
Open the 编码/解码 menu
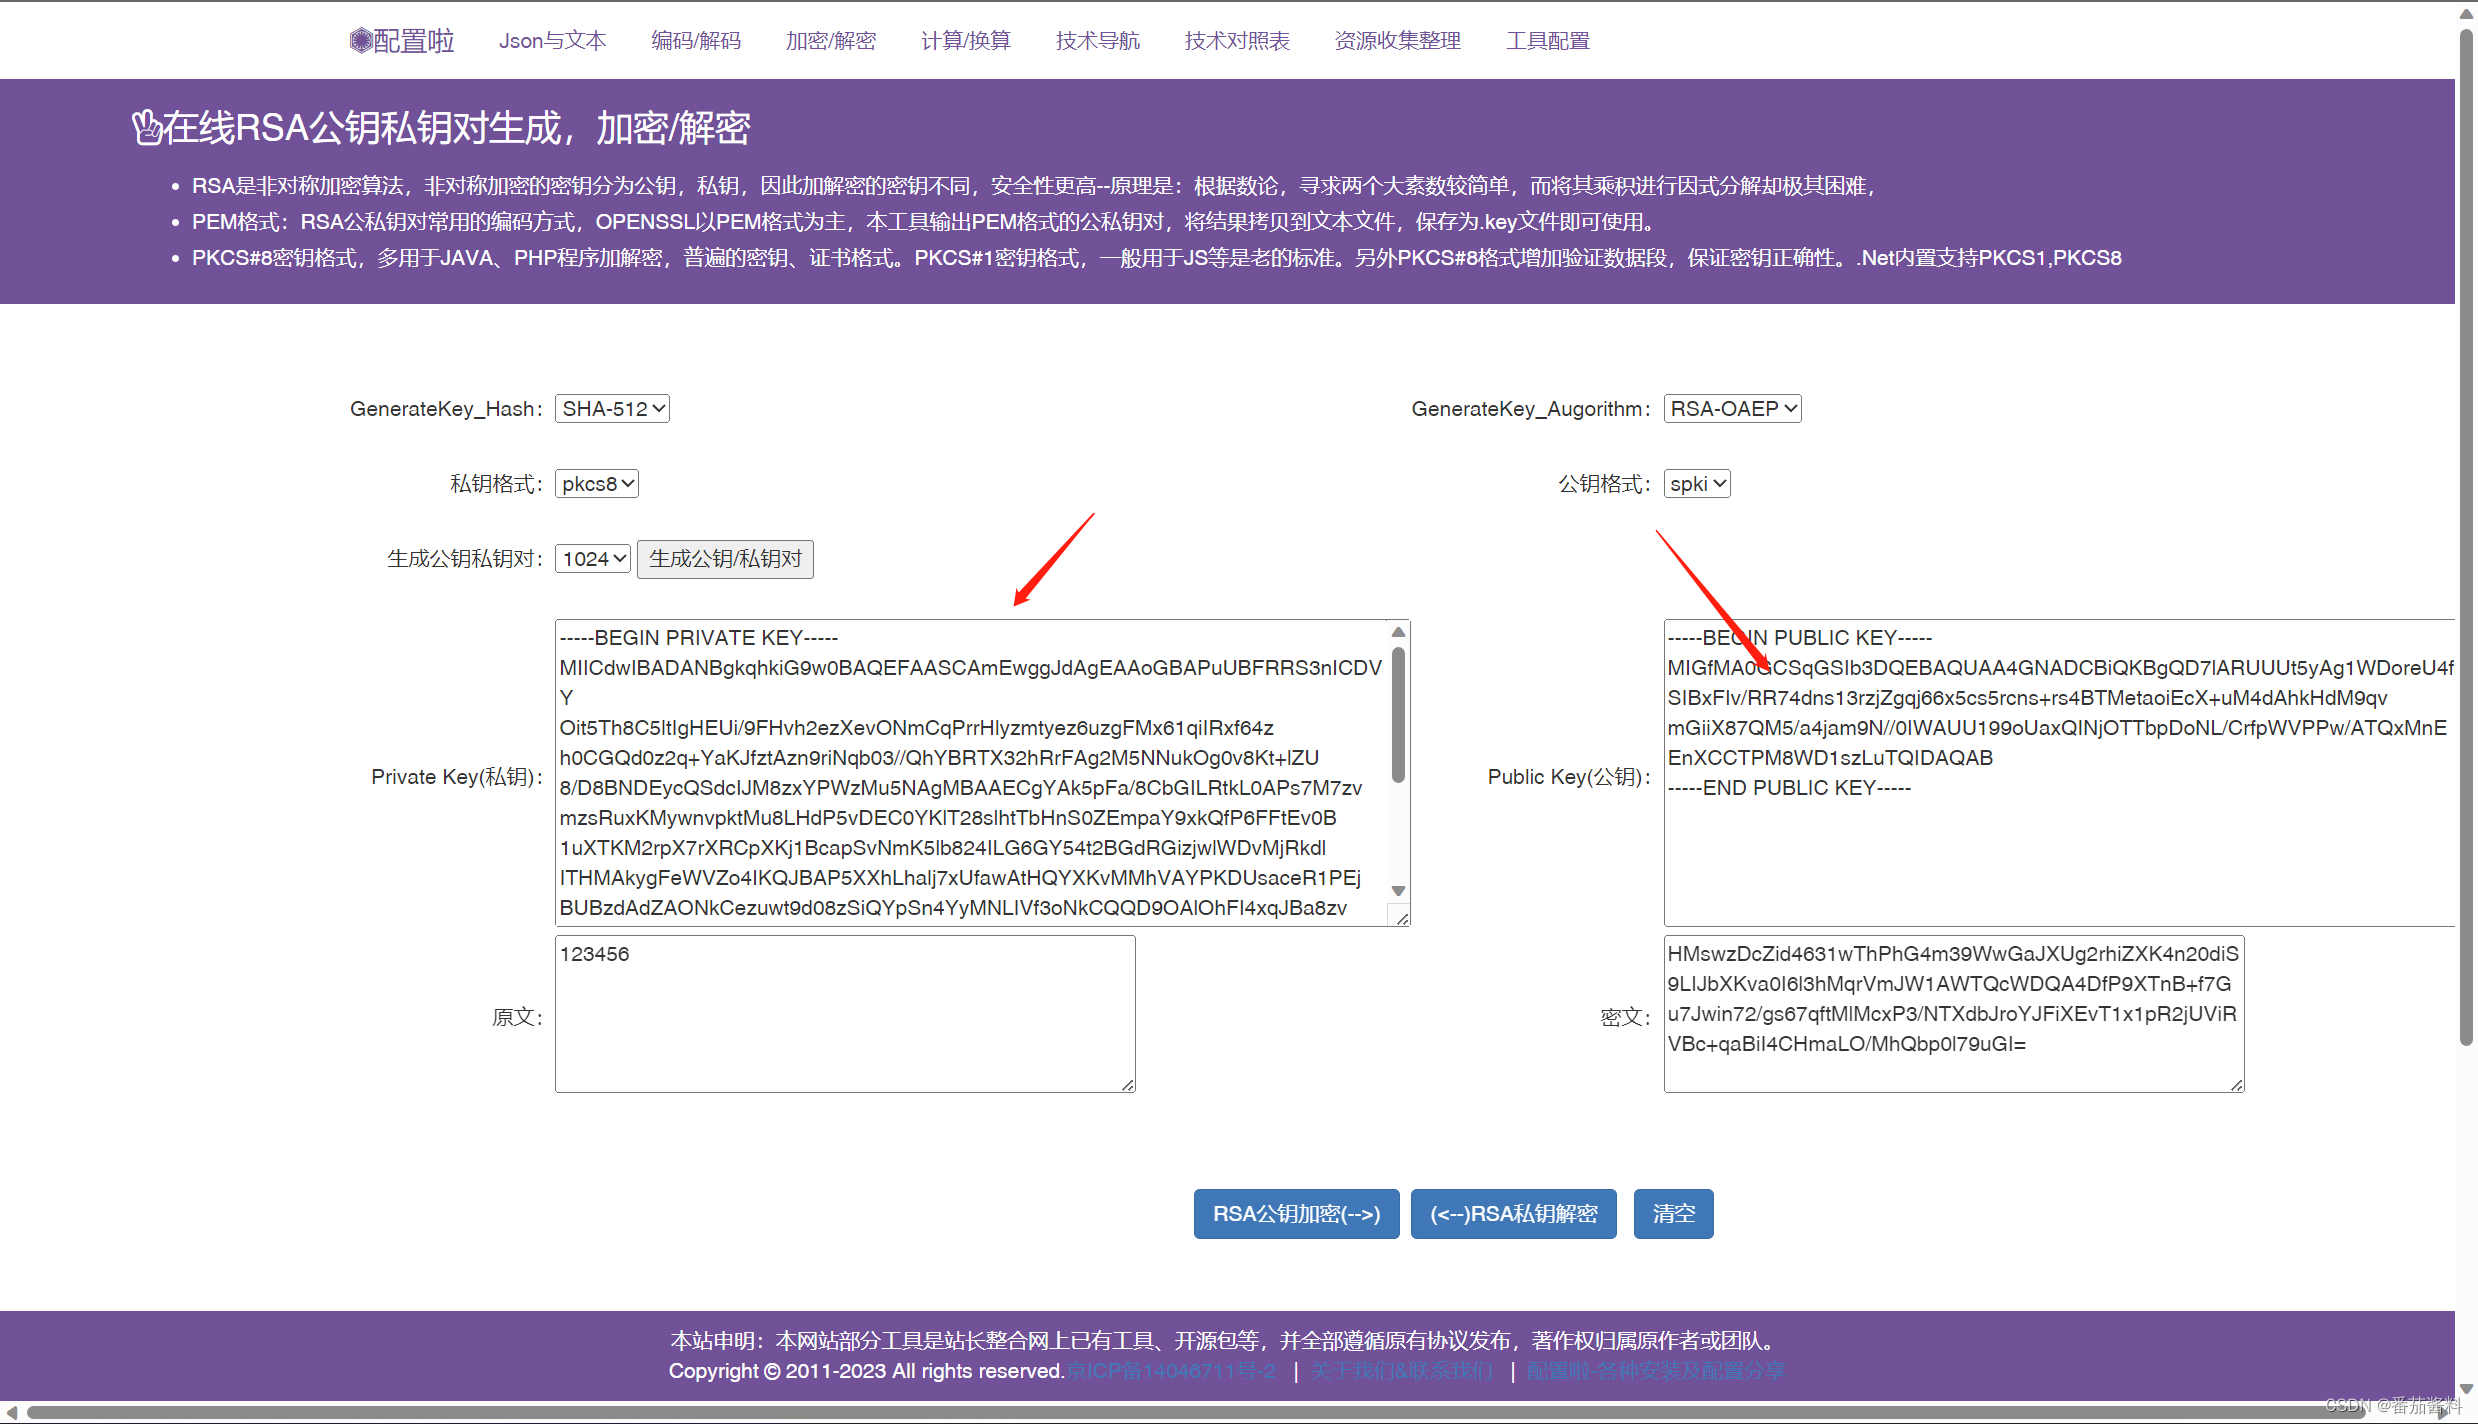click(x=696, y=40)
